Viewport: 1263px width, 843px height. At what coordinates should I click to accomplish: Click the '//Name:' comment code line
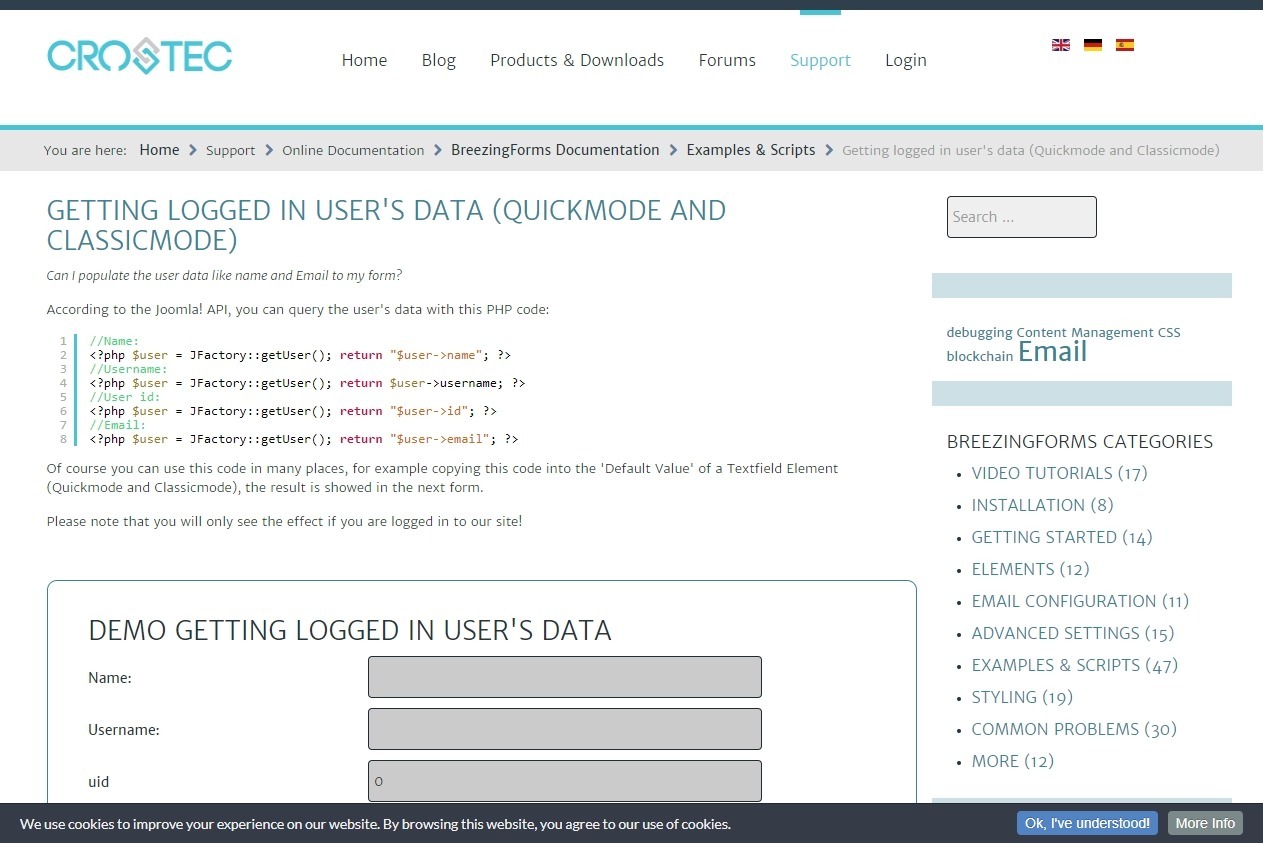tap(114, 341)
